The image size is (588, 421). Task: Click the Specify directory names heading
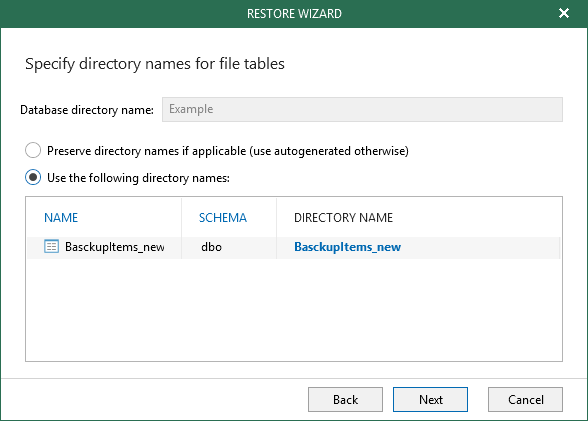pyautogui.click(x=155, y=64)
